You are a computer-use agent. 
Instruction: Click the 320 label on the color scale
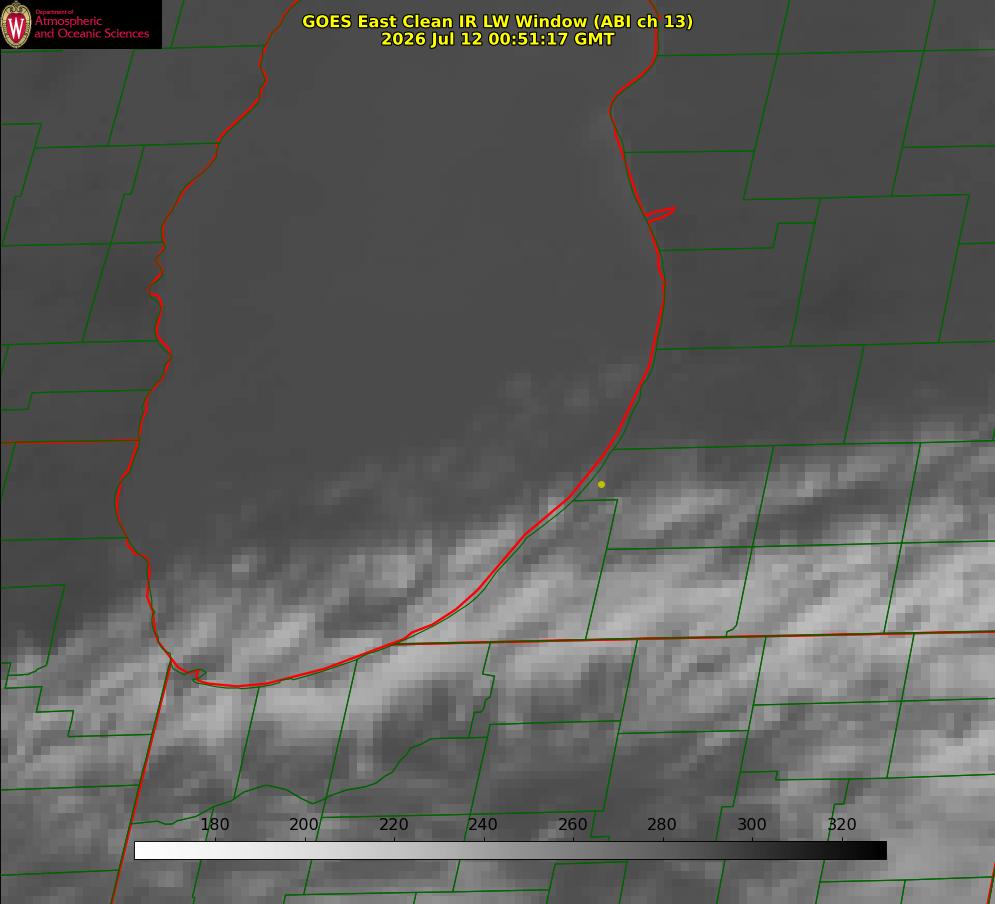click(842, 824)
